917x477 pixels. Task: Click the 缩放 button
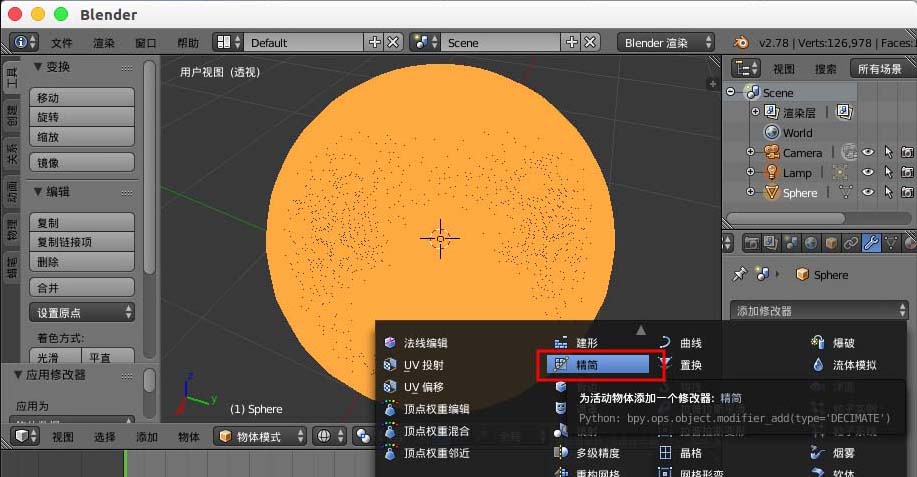[x=82, y=137]
